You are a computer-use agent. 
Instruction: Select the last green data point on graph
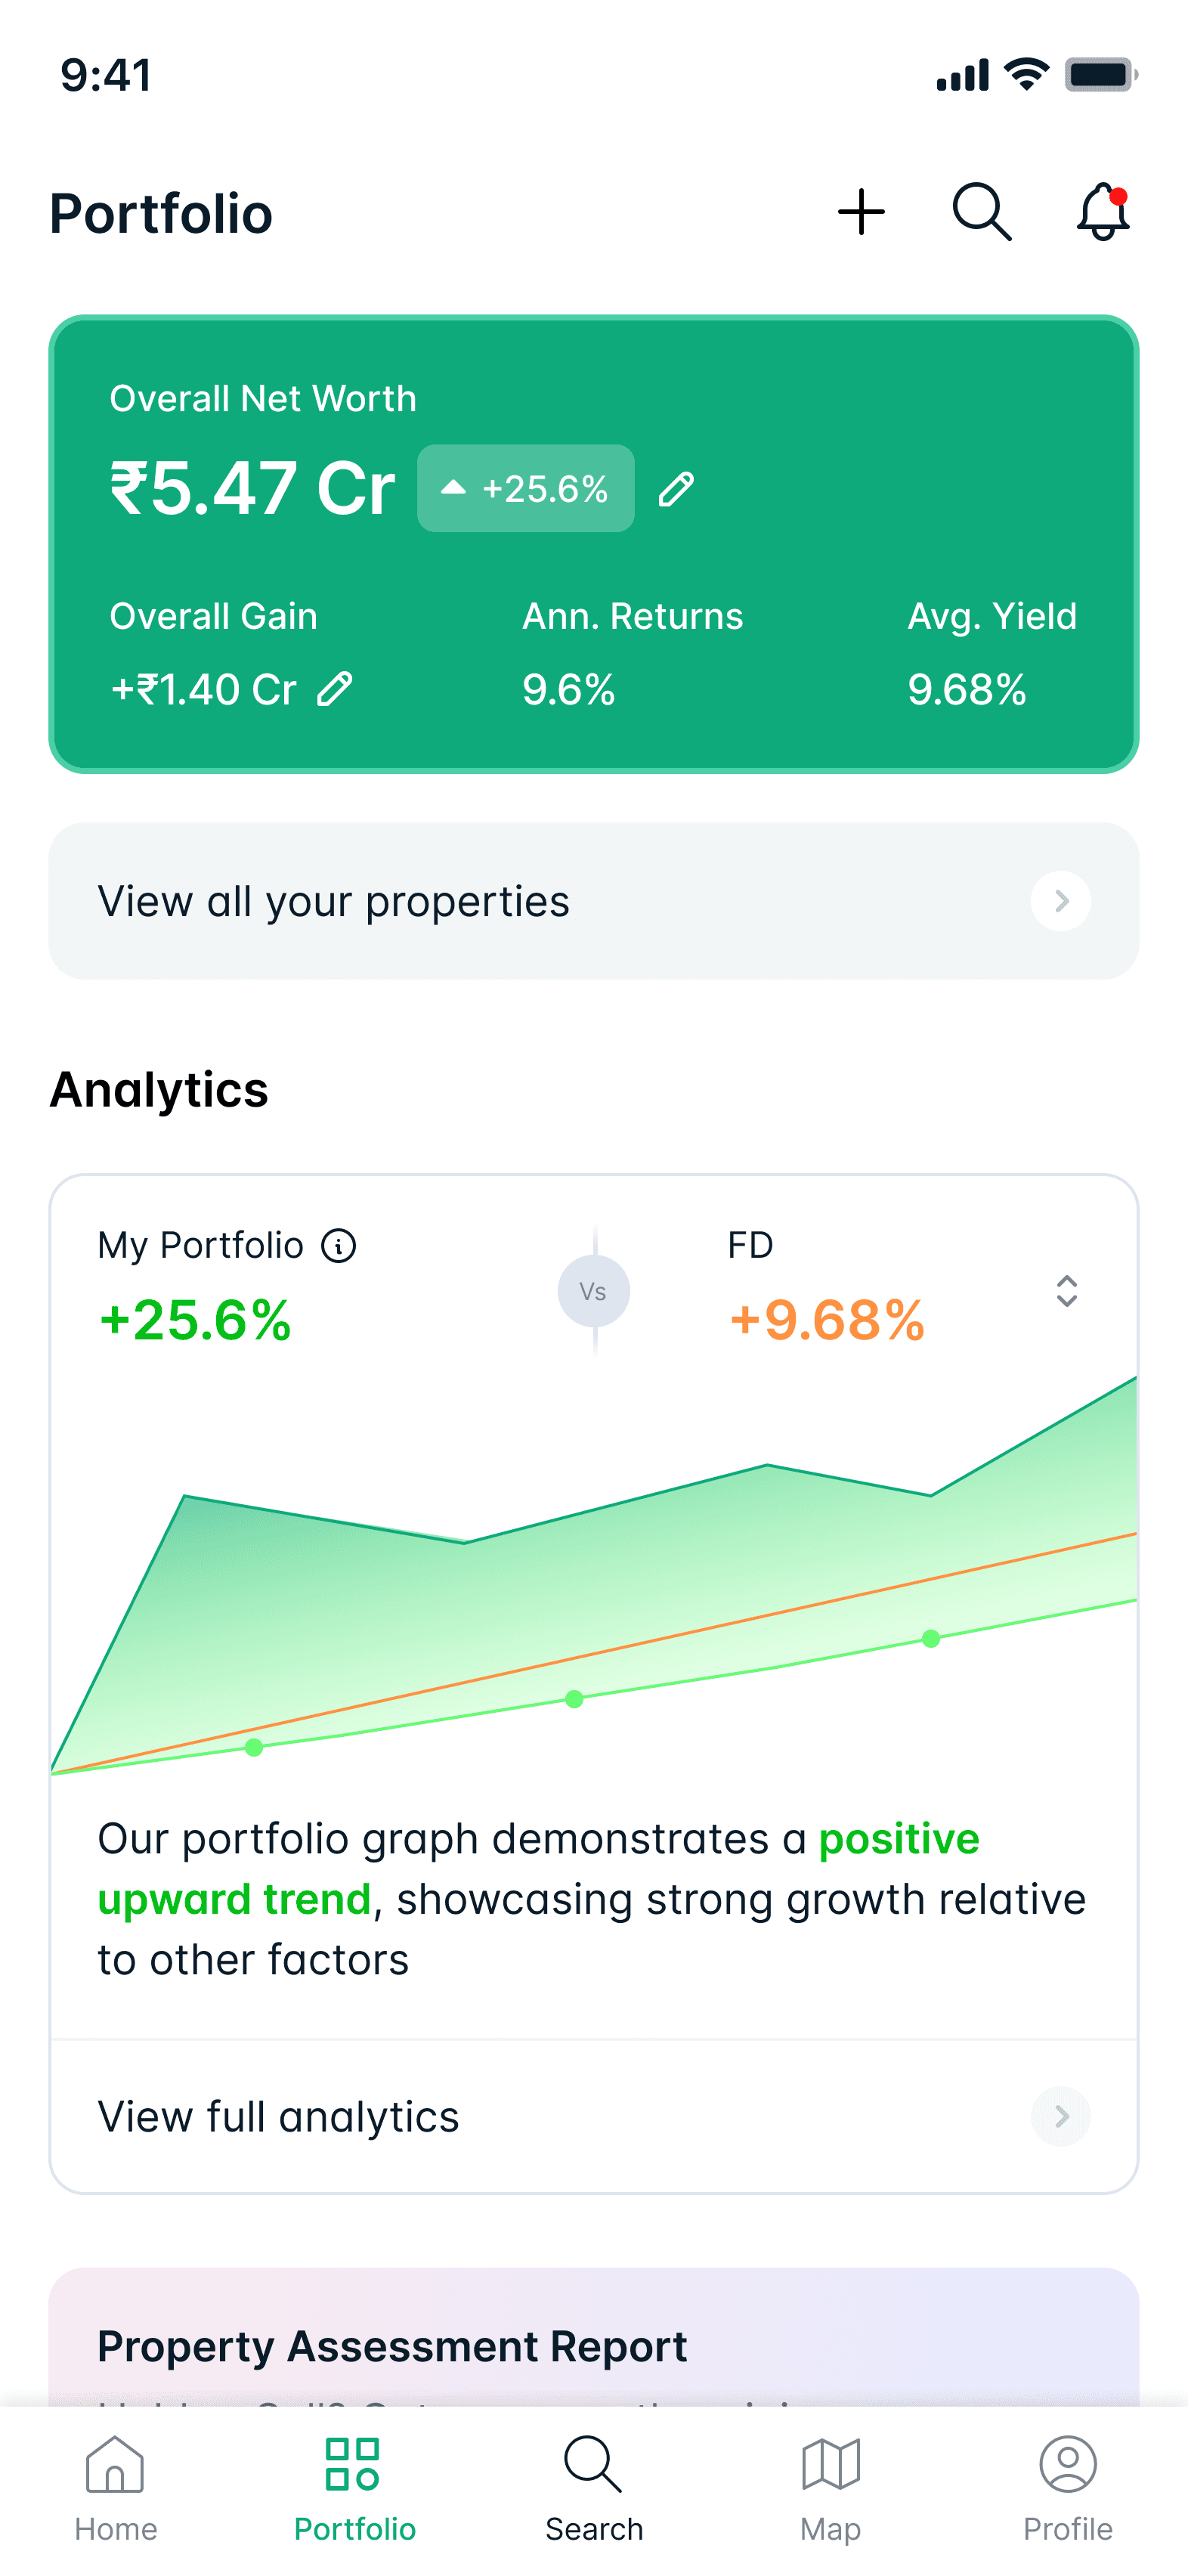pyautogui.click(x=931, y=1638)
